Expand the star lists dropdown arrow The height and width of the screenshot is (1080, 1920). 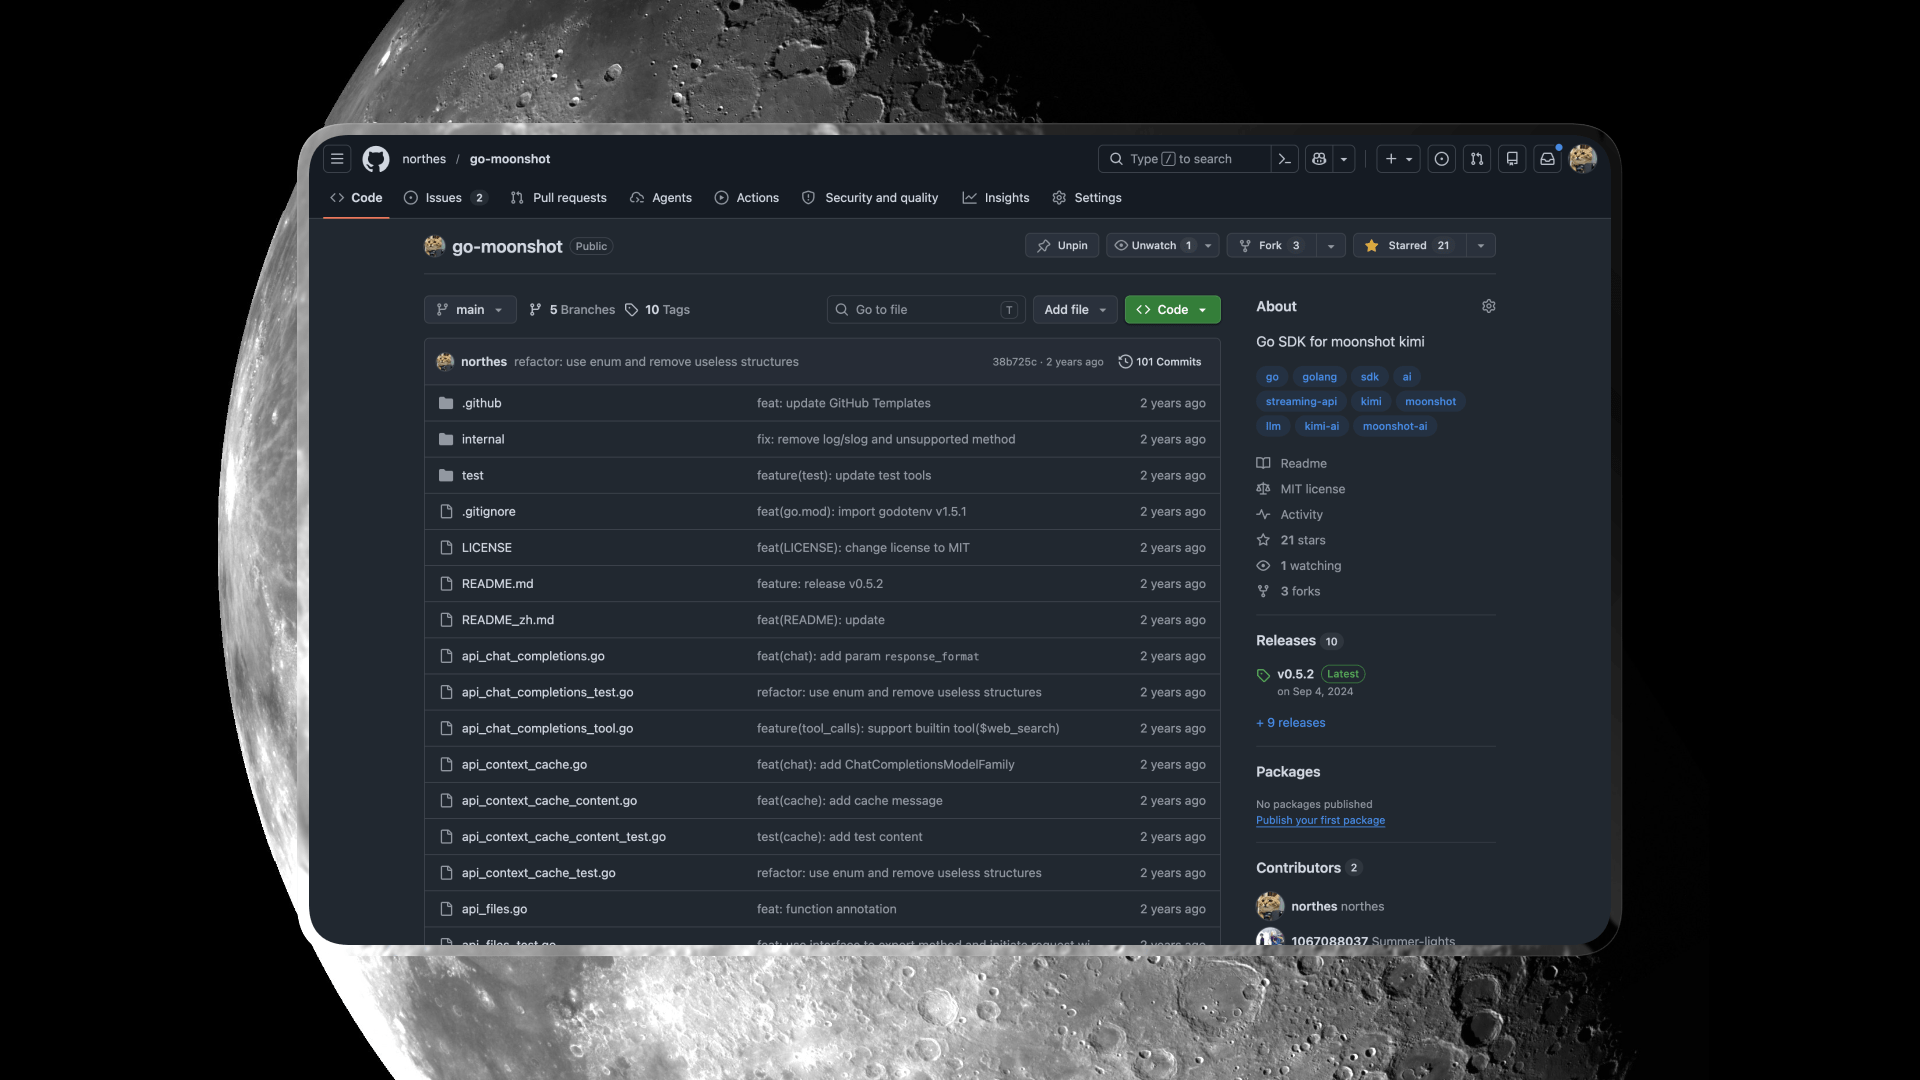[x=1481, y=246]
